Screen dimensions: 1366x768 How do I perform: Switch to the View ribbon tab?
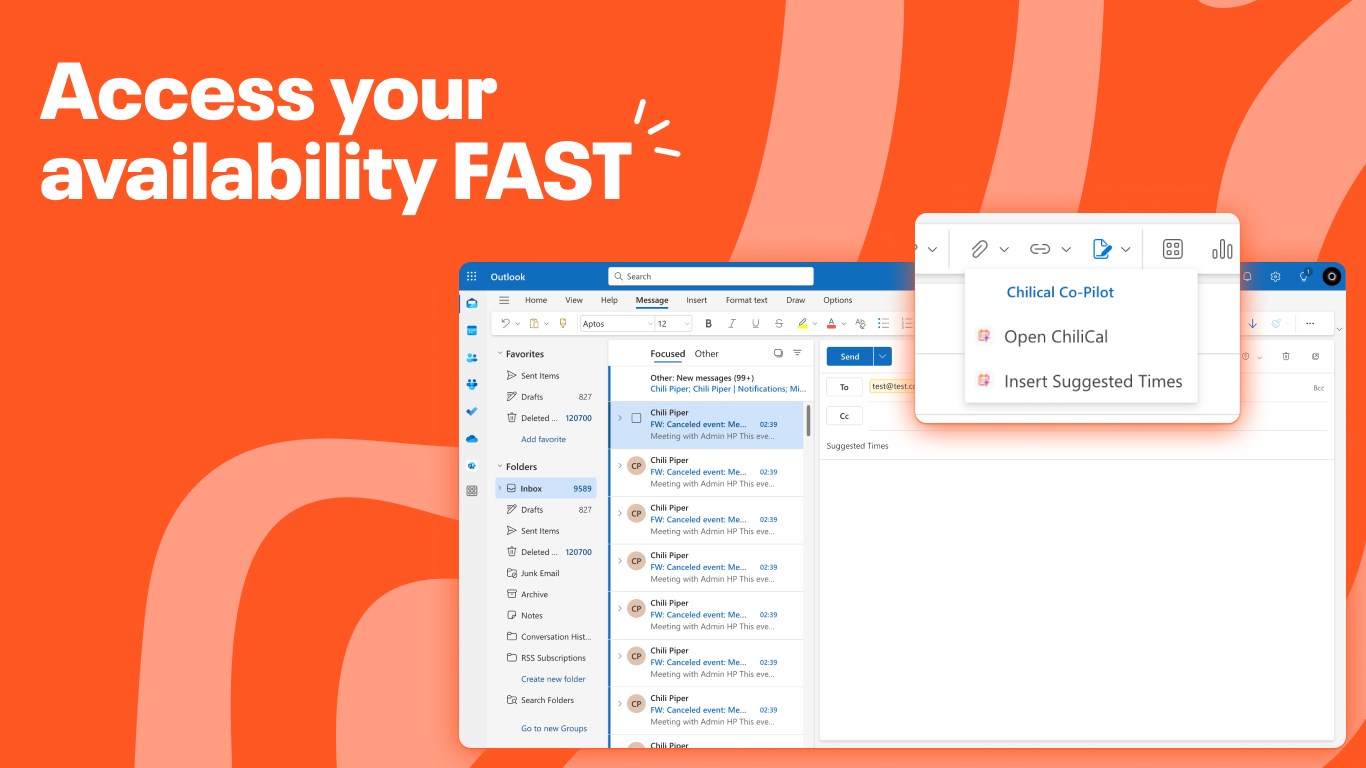[x=574, y=300]
